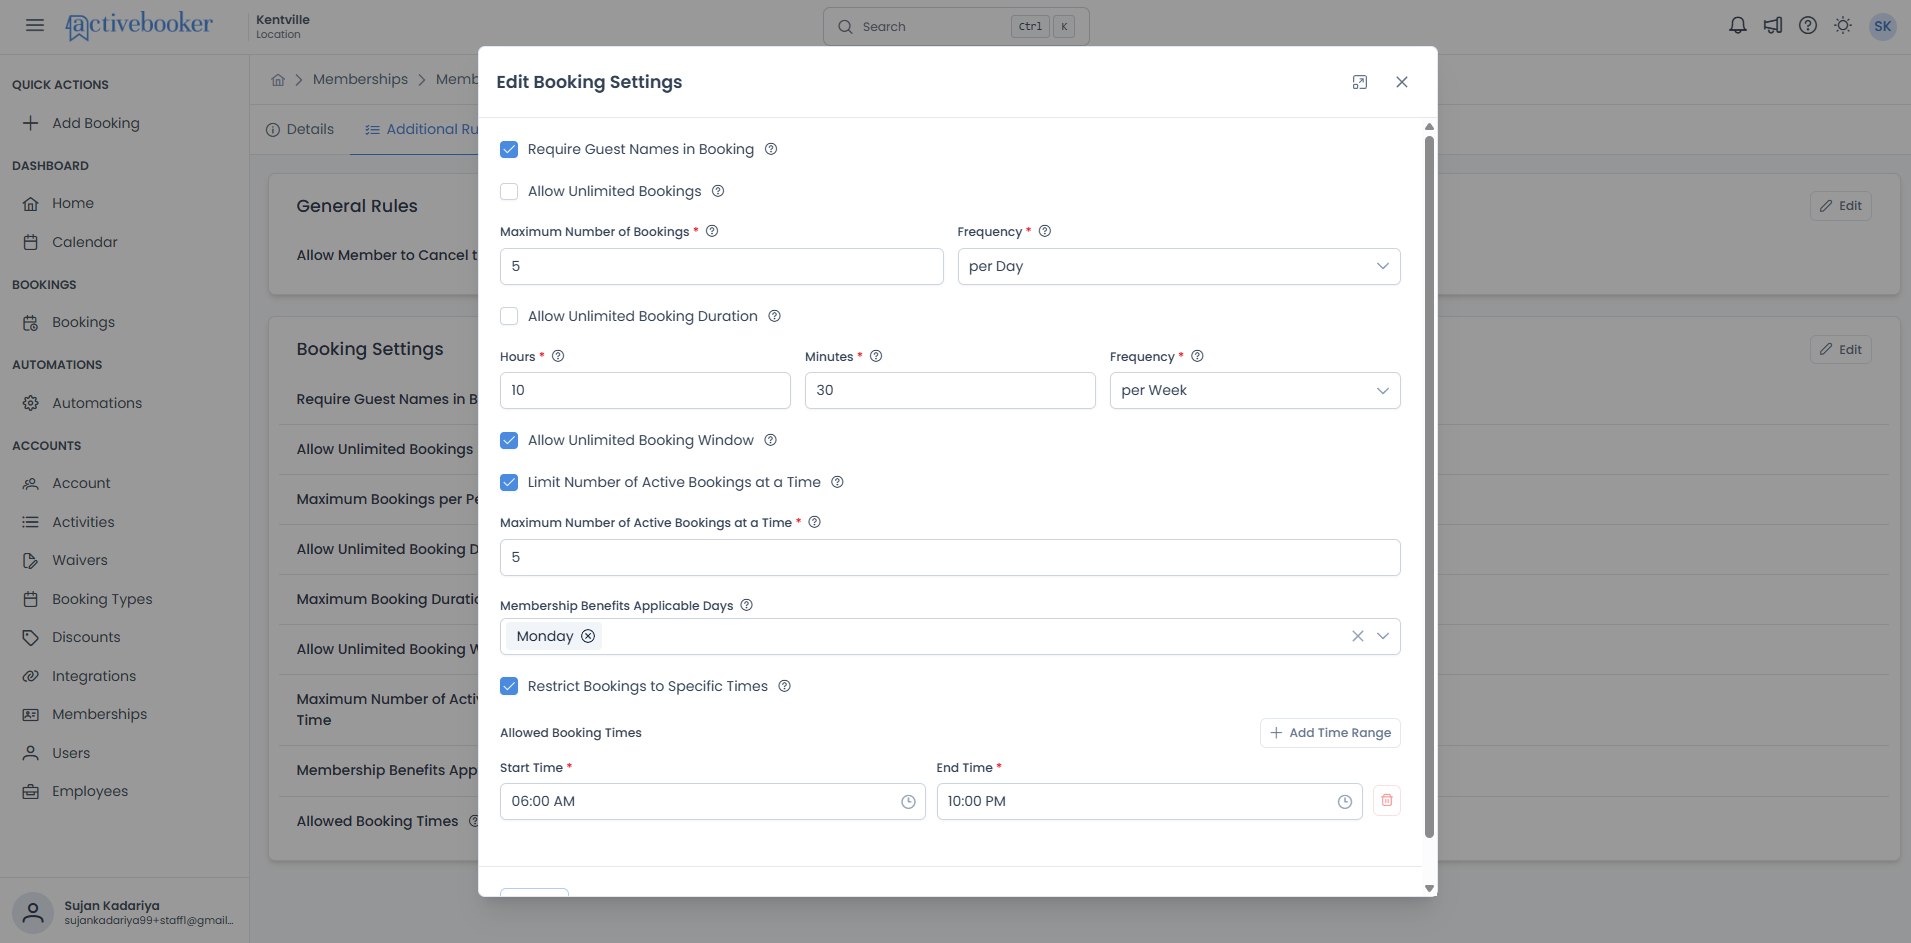Open Home in the sidebar
Image resolution: width=1911 pixels, height=943 pixels.
coord(73,203)
